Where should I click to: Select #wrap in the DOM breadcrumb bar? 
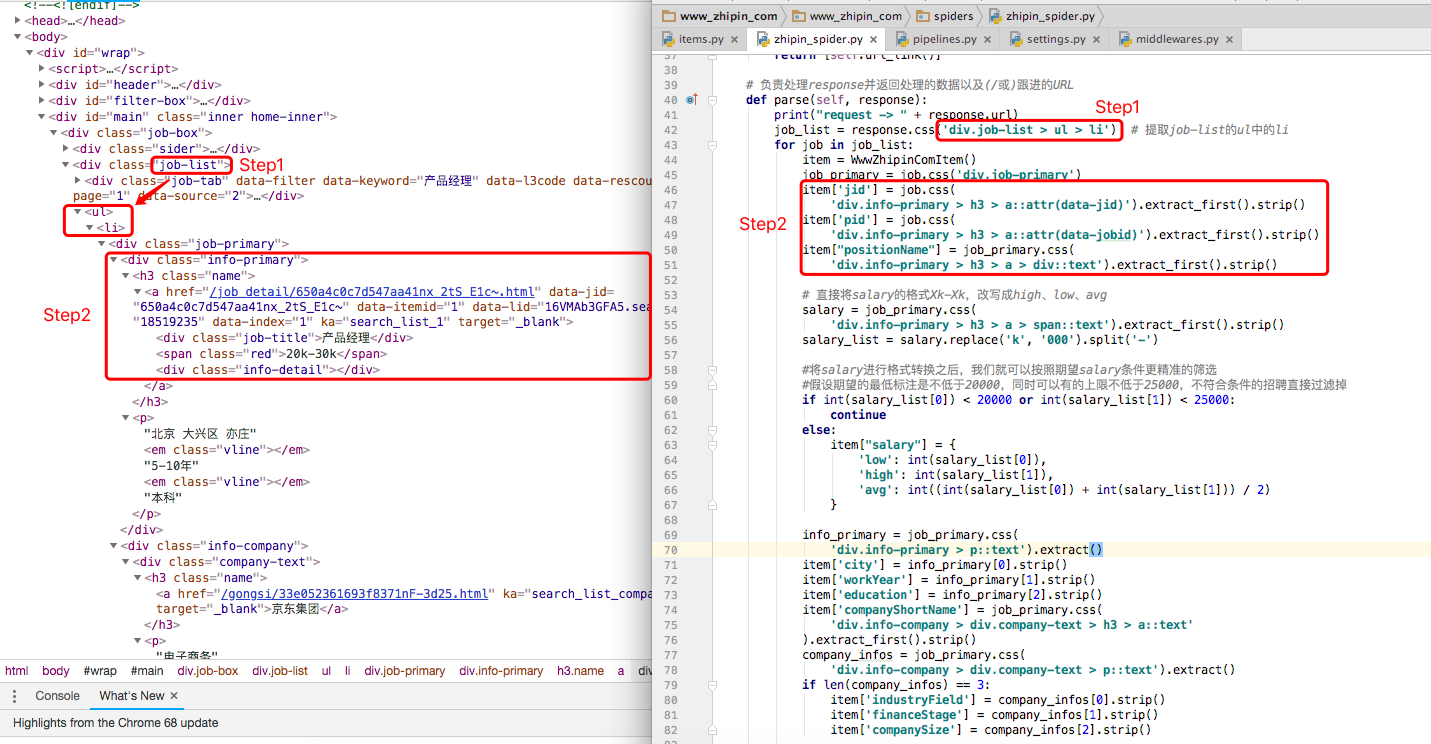(x=100, y=671)
